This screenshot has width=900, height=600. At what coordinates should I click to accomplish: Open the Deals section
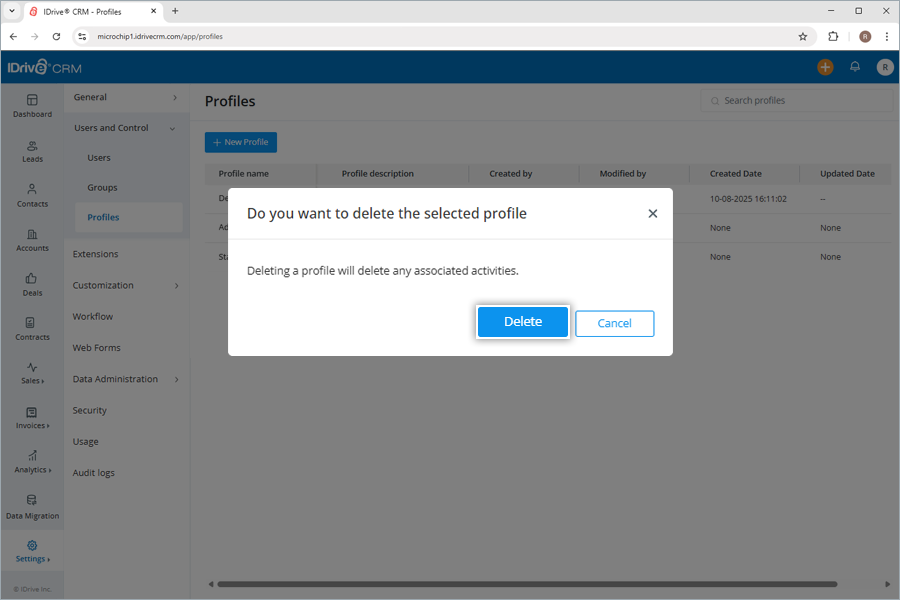point(32,285)
